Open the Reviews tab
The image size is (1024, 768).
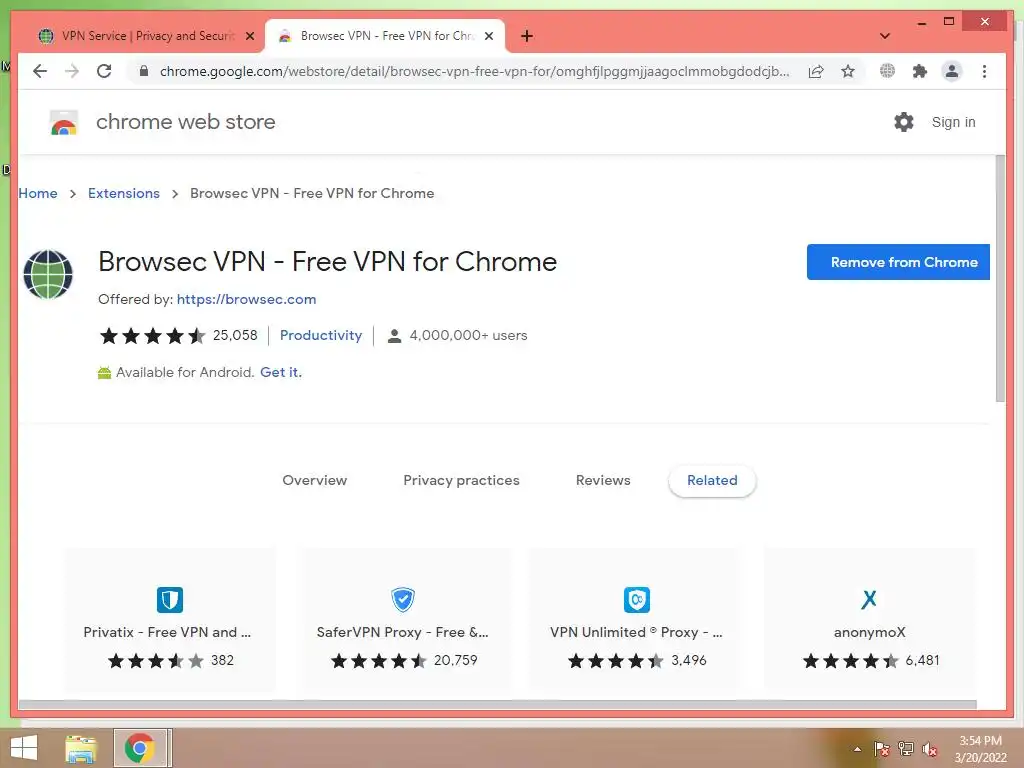603,481
